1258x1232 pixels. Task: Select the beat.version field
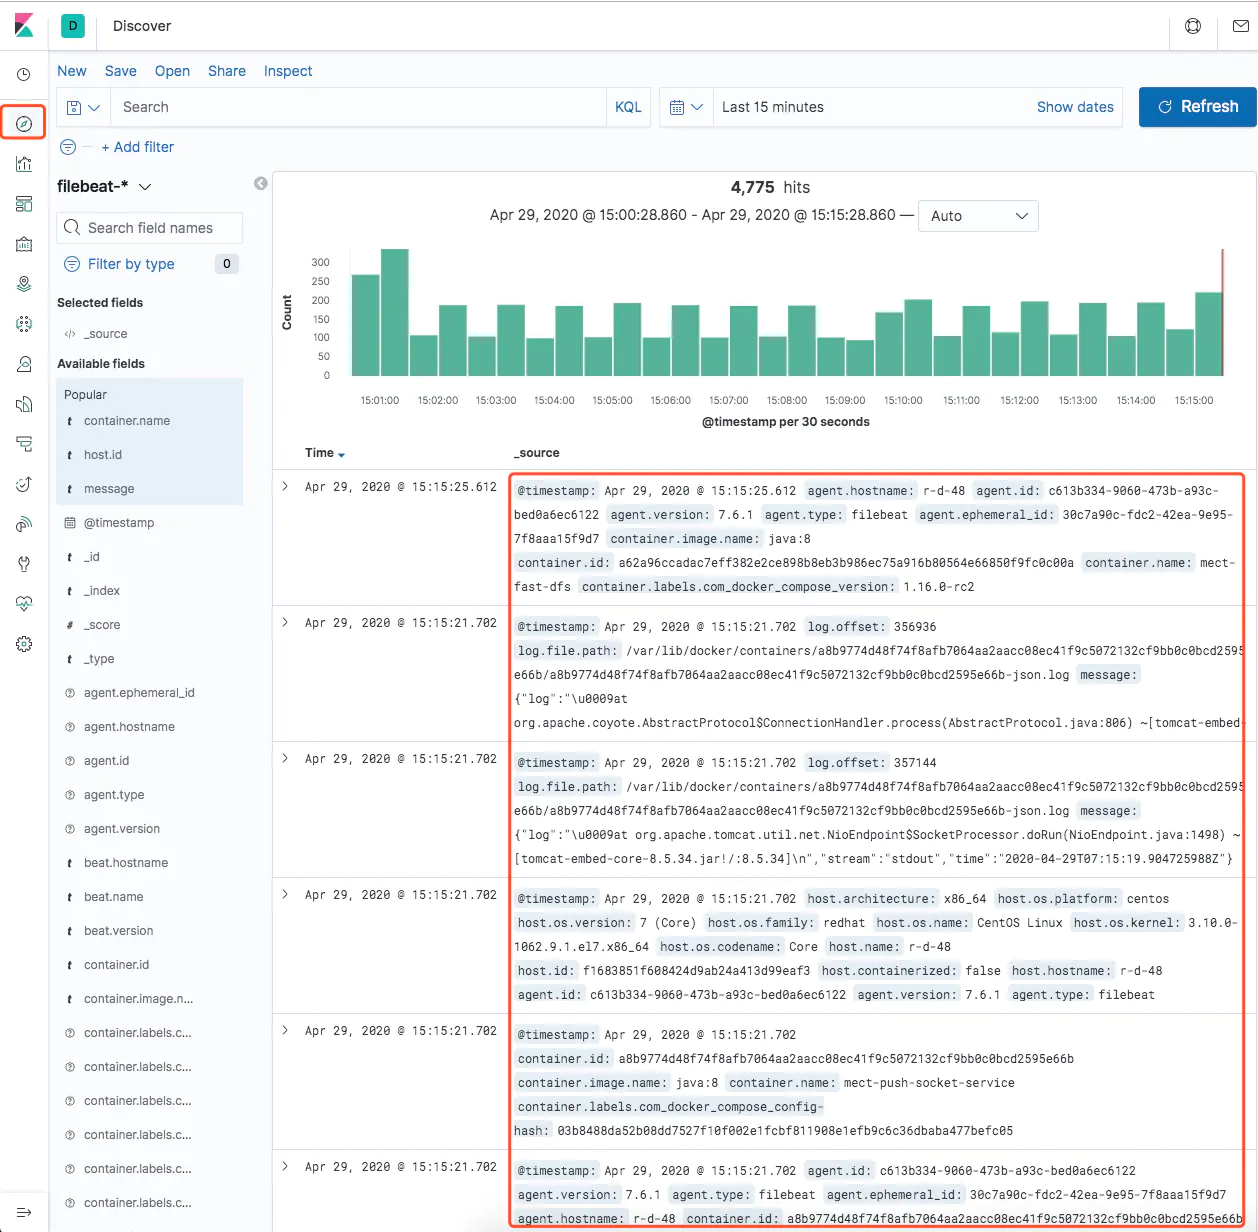[118, 931]
